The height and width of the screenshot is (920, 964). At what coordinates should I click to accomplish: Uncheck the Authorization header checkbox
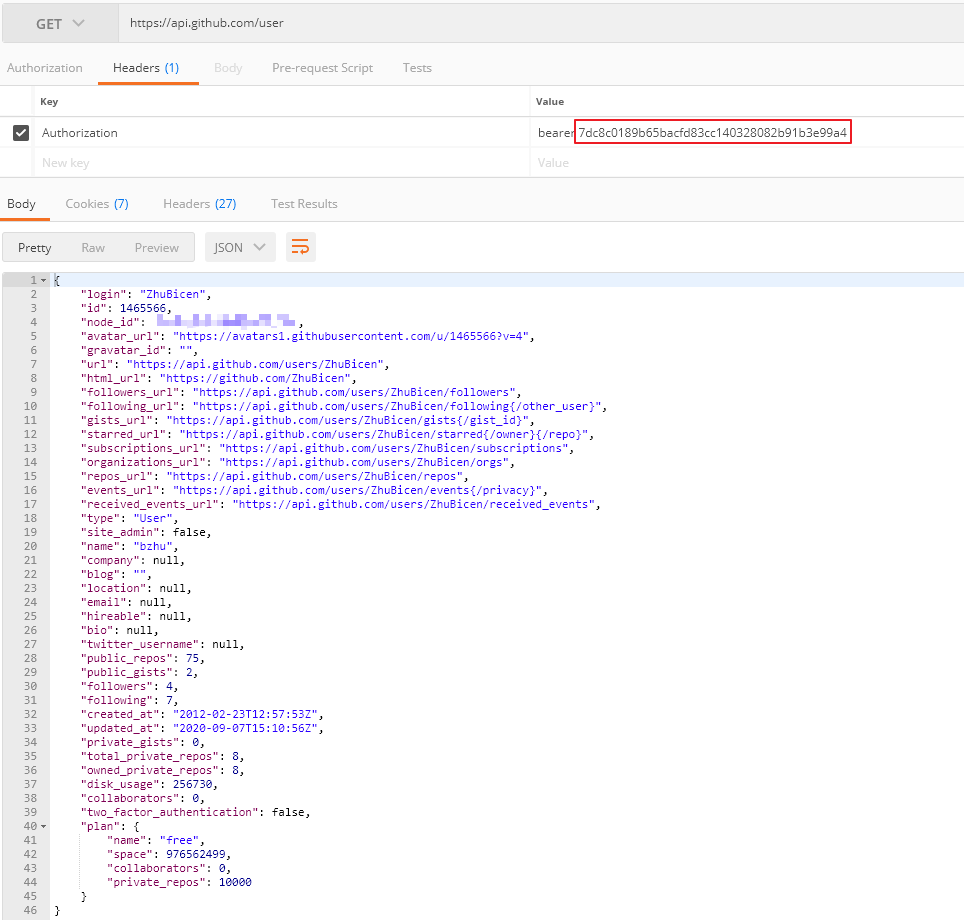pyautogui.click(x=21, y=133)
